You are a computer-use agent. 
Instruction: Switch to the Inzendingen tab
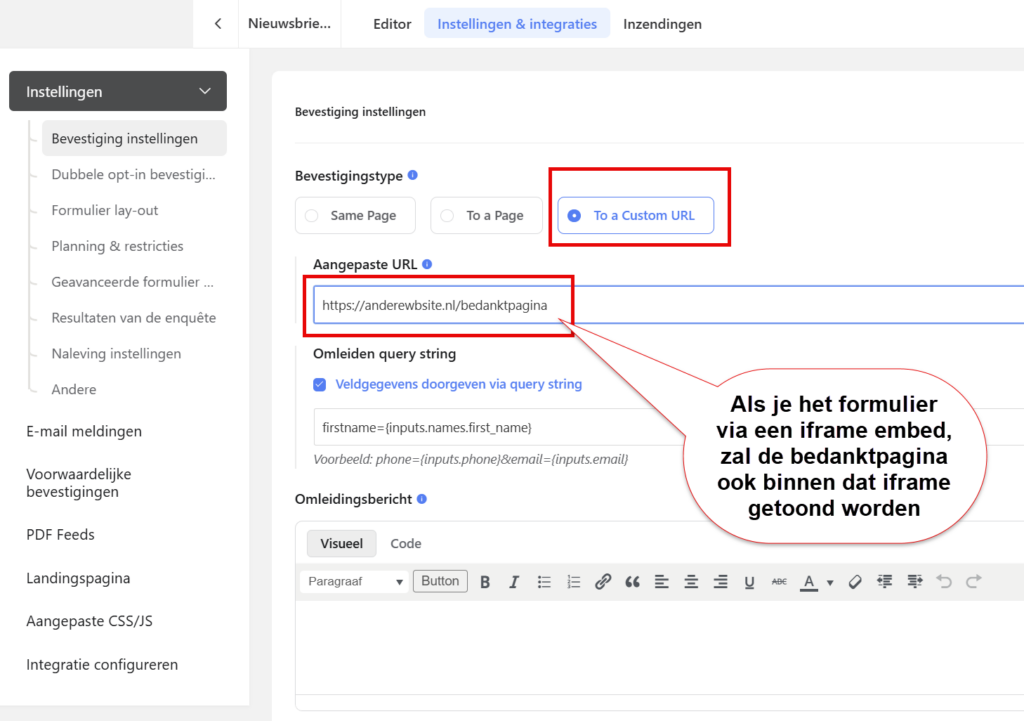click(662, 24)
